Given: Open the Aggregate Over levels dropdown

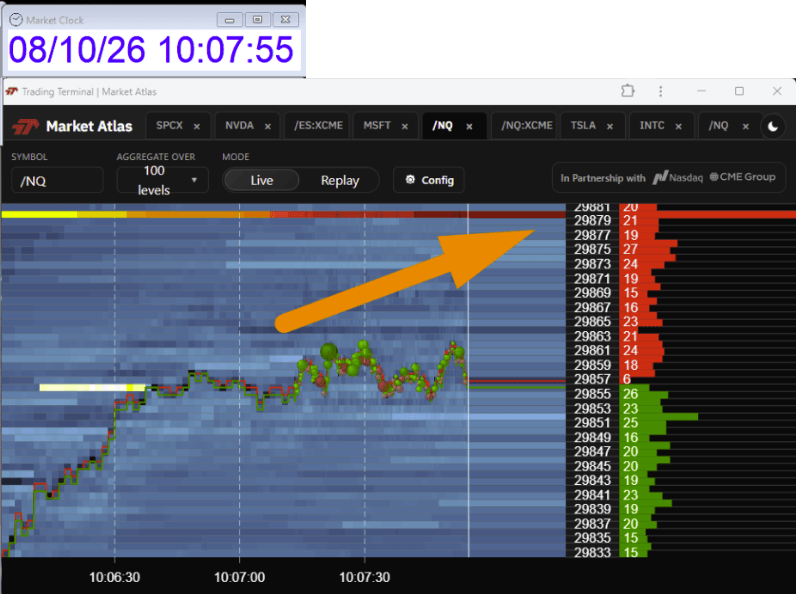Looking at the screenshot, I should pyautogui.click(x=162, y=180).
